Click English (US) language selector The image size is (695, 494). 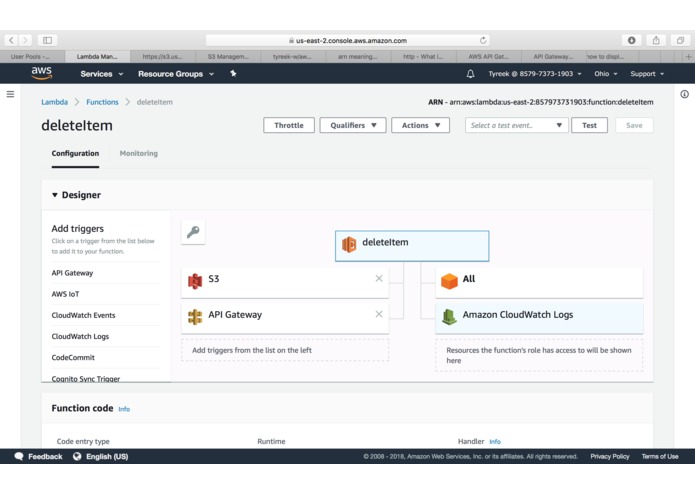pos(107,456)
